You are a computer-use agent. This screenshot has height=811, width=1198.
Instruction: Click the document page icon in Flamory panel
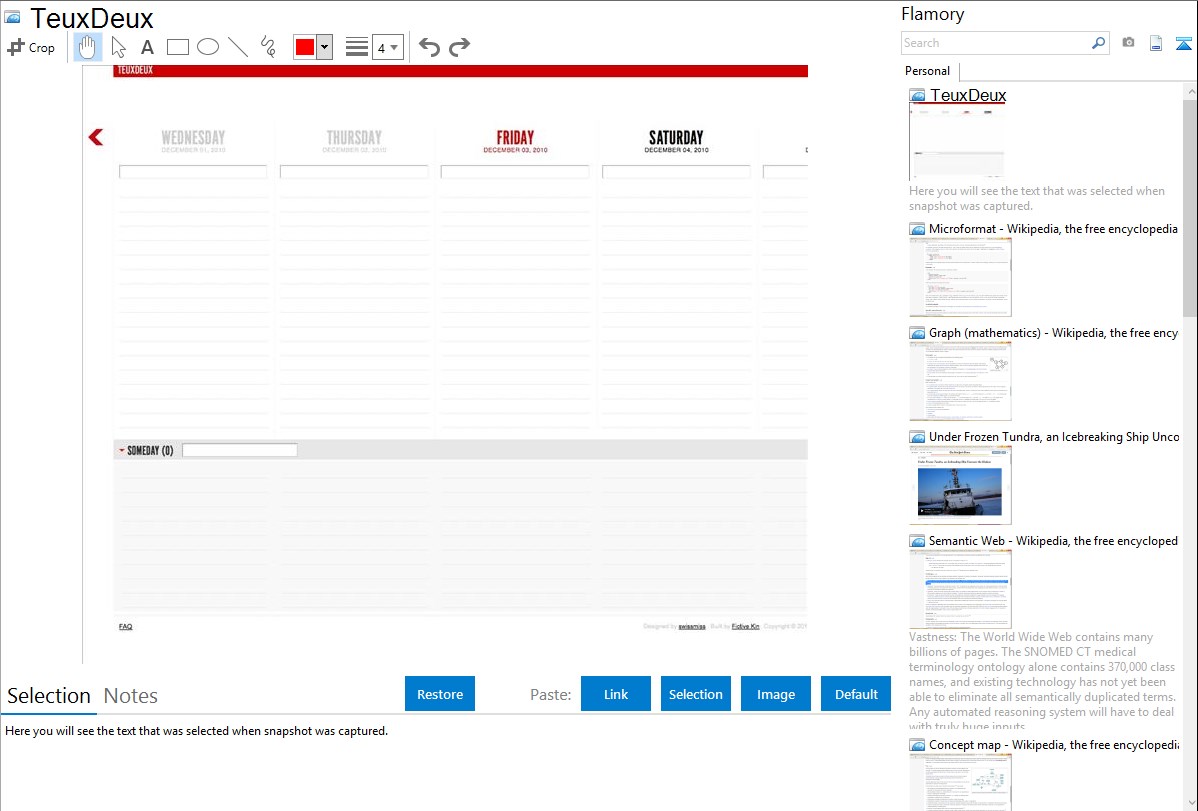click(1156, 43)
